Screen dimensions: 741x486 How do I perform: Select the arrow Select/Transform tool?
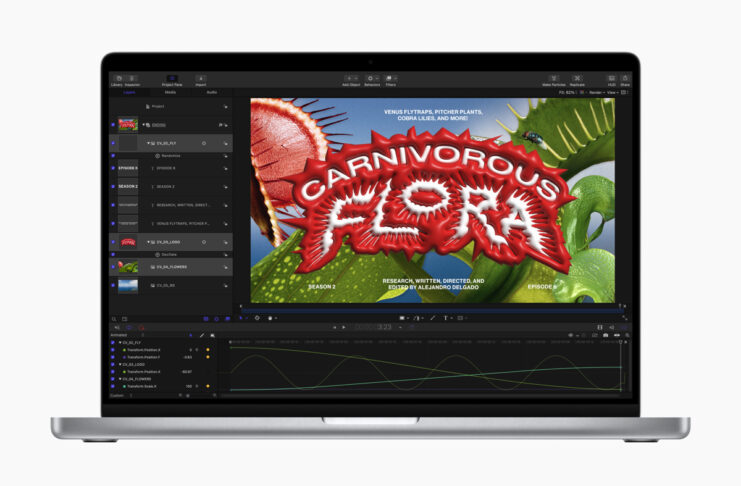[242, 318]
